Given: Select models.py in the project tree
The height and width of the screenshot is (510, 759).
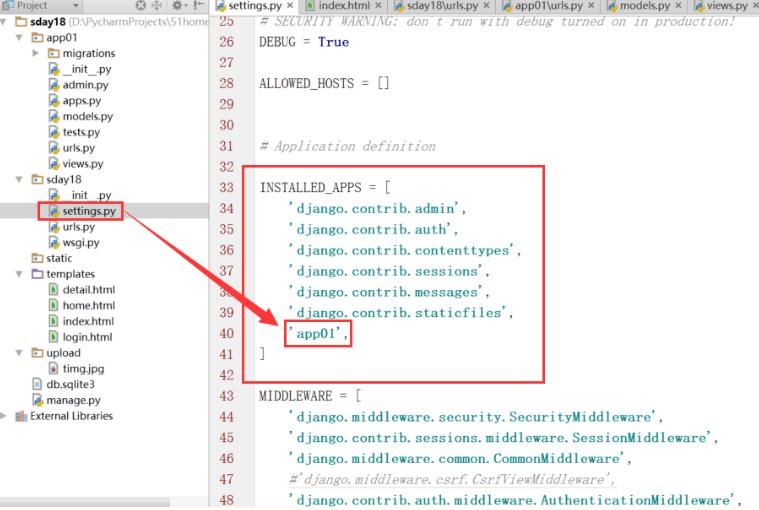Looking at the screenshot, I should (88, 116).
